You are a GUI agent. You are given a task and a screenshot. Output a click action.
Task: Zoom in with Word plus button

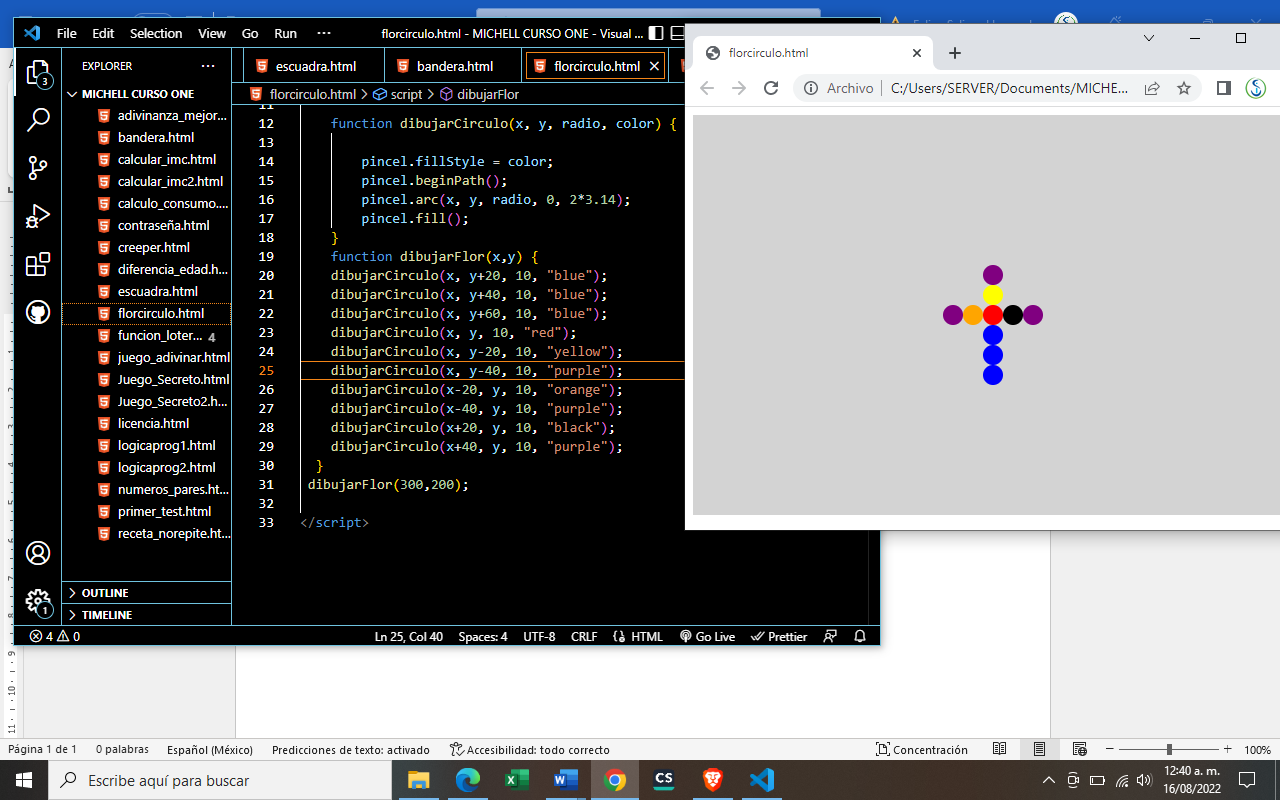click(x=1228, y=749)
